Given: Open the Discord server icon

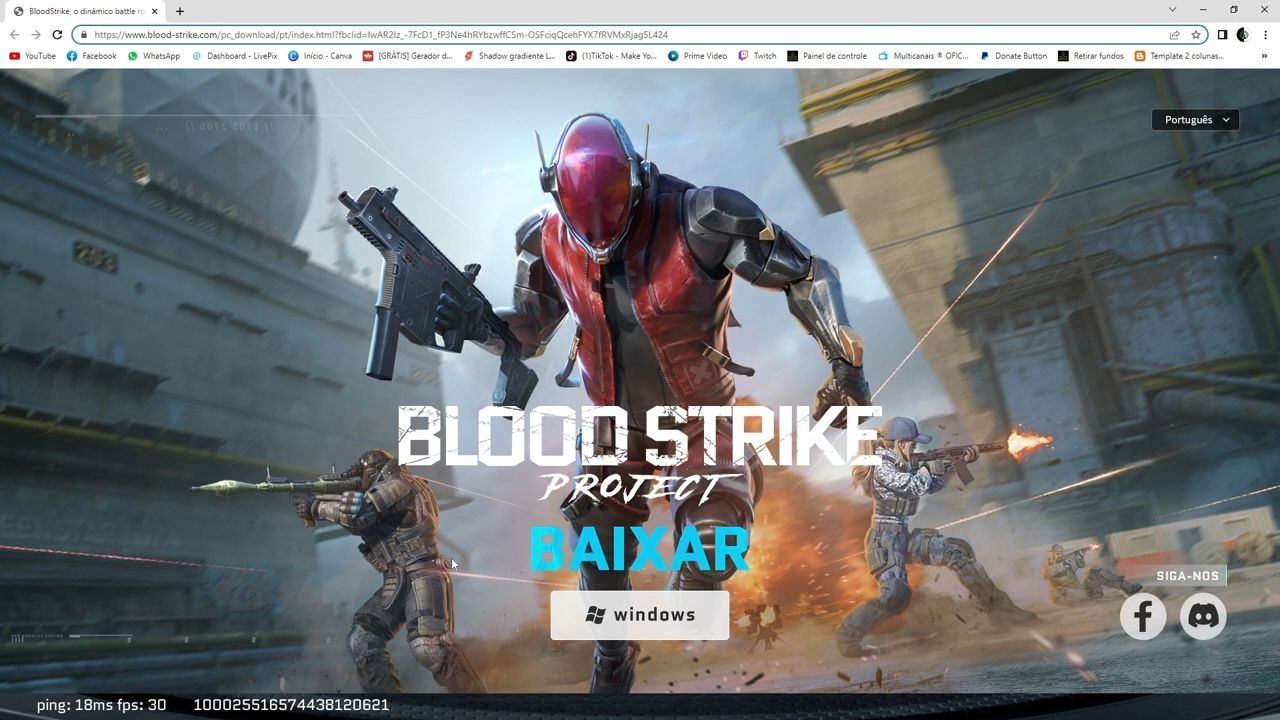Looking at the screenshot, I should pyautogui.click(x=1203, y=616).
